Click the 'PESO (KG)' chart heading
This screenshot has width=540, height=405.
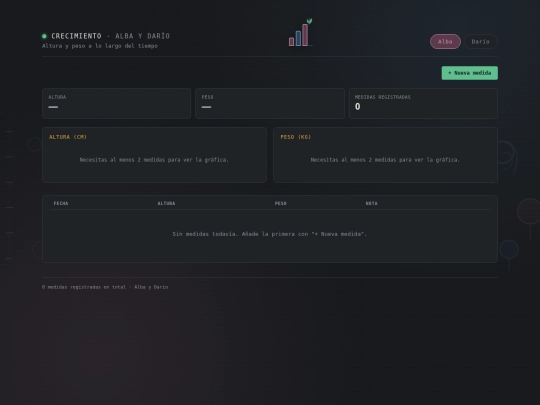click(x=295, y=137)
